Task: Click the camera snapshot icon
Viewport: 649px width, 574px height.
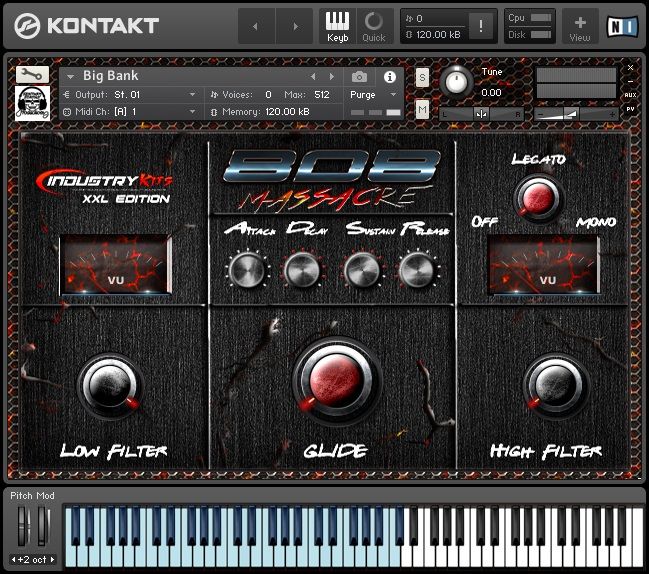Action: (x=359, y=76)
